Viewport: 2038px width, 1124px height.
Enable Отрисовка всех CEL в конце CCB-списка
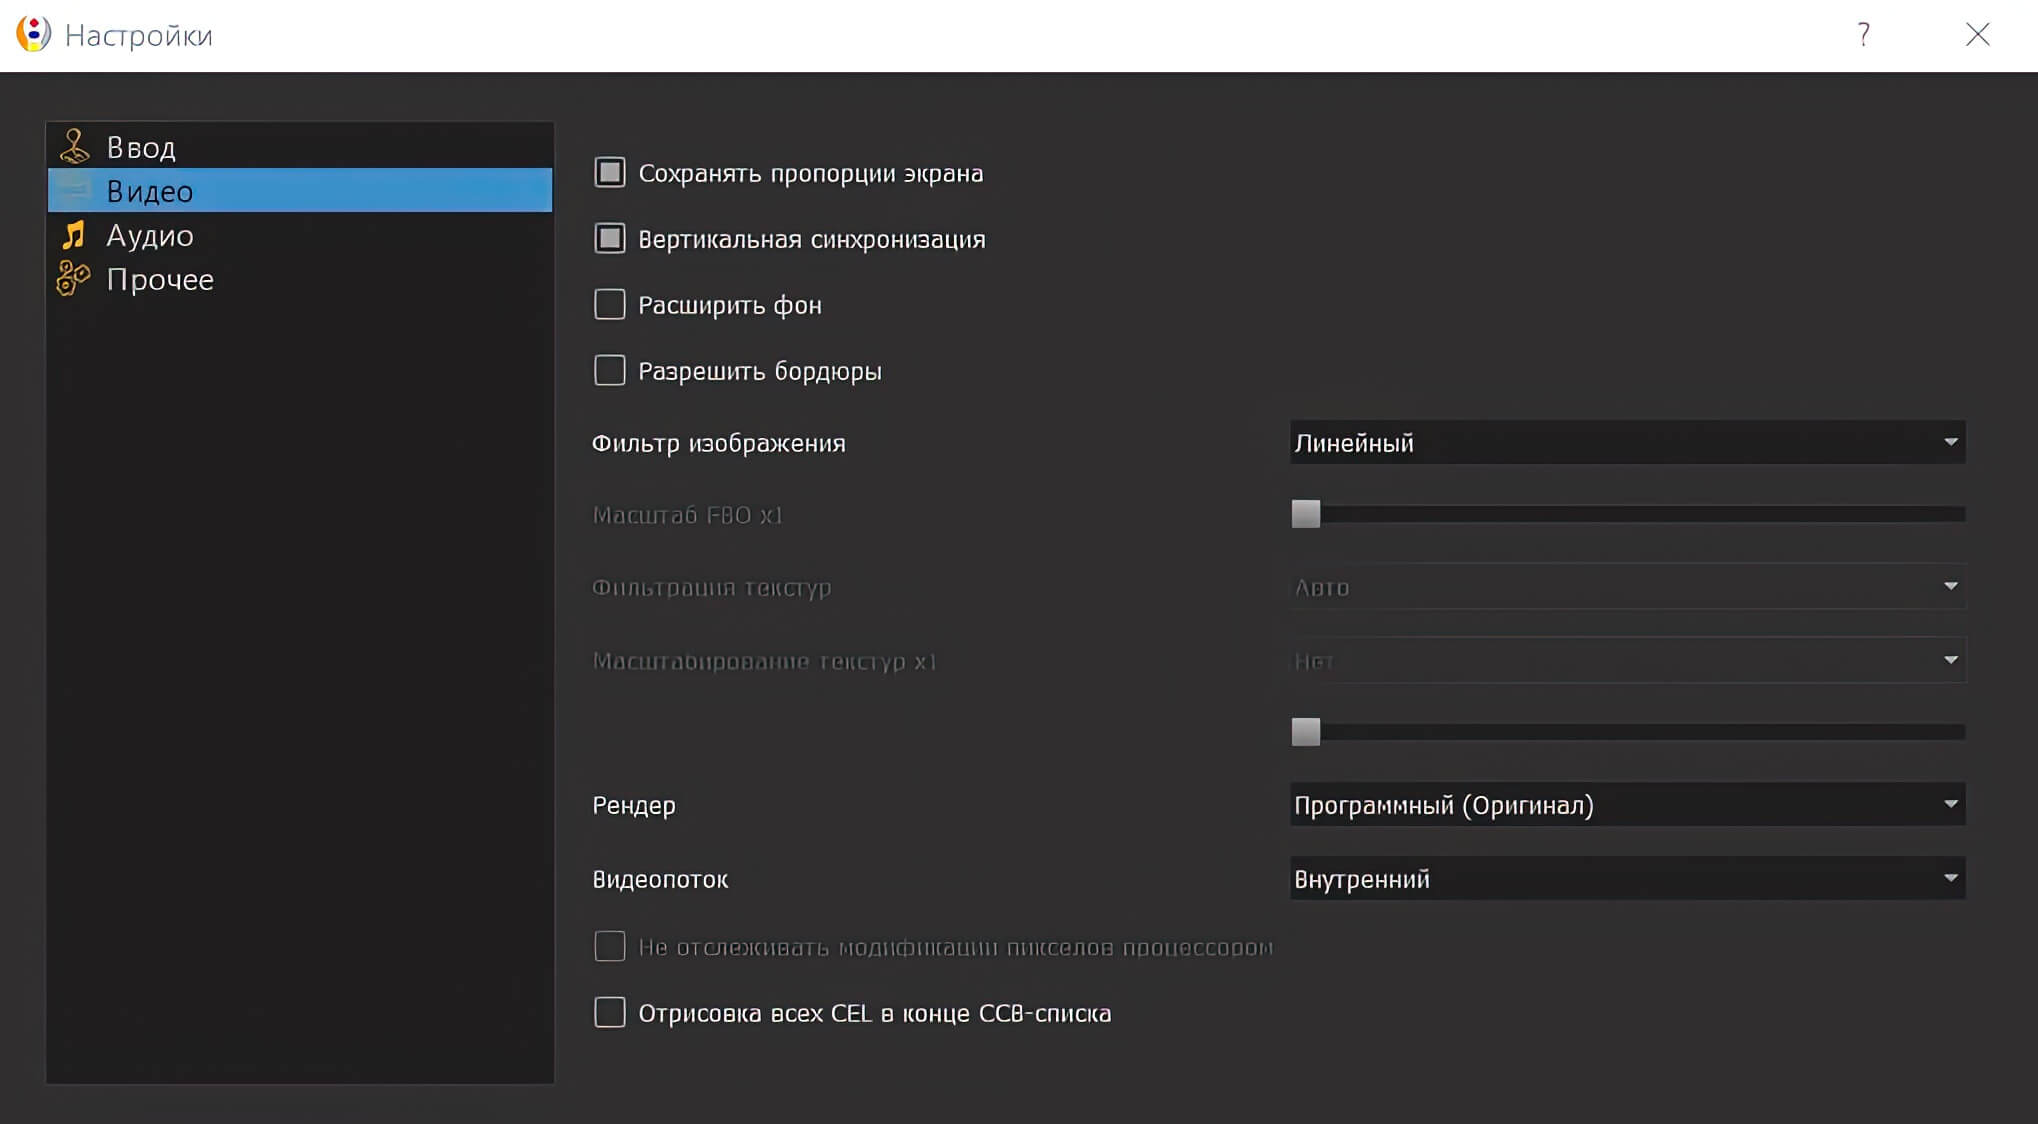(610, 1013)
